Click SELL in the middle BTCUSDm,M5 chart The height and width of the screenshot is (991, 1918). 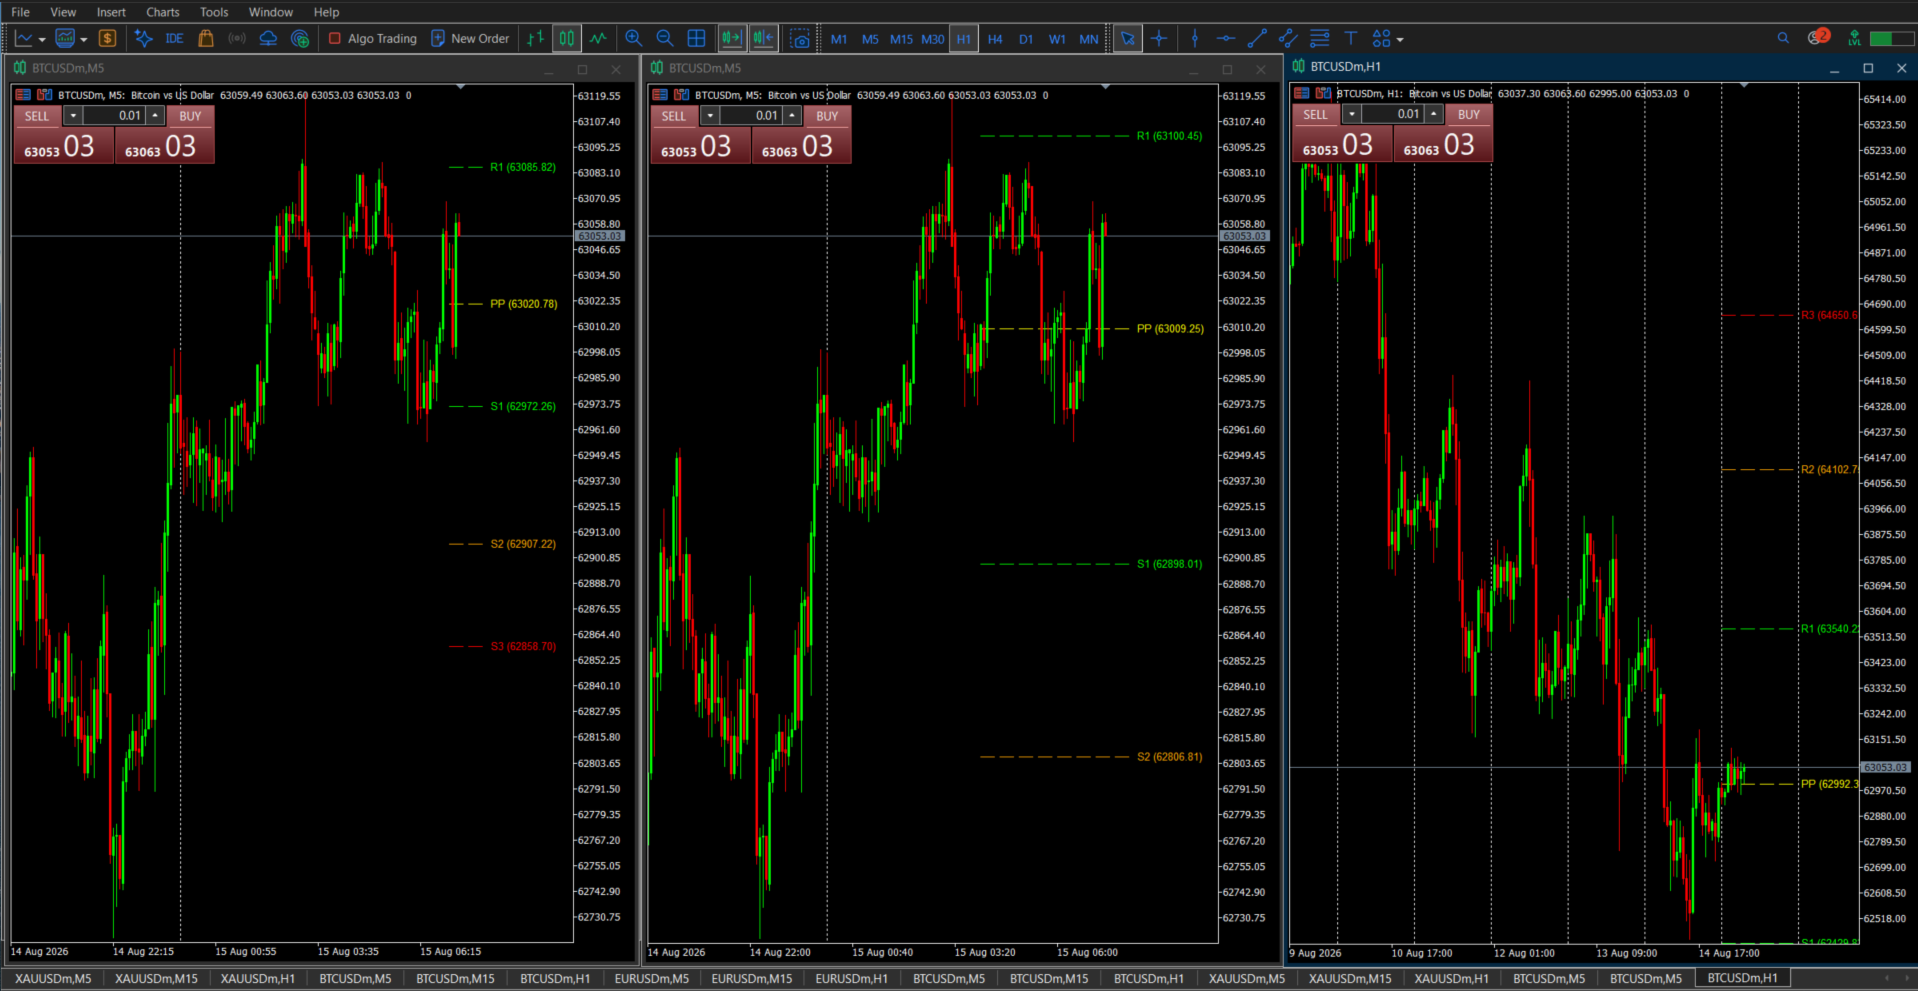pos(674,116)
